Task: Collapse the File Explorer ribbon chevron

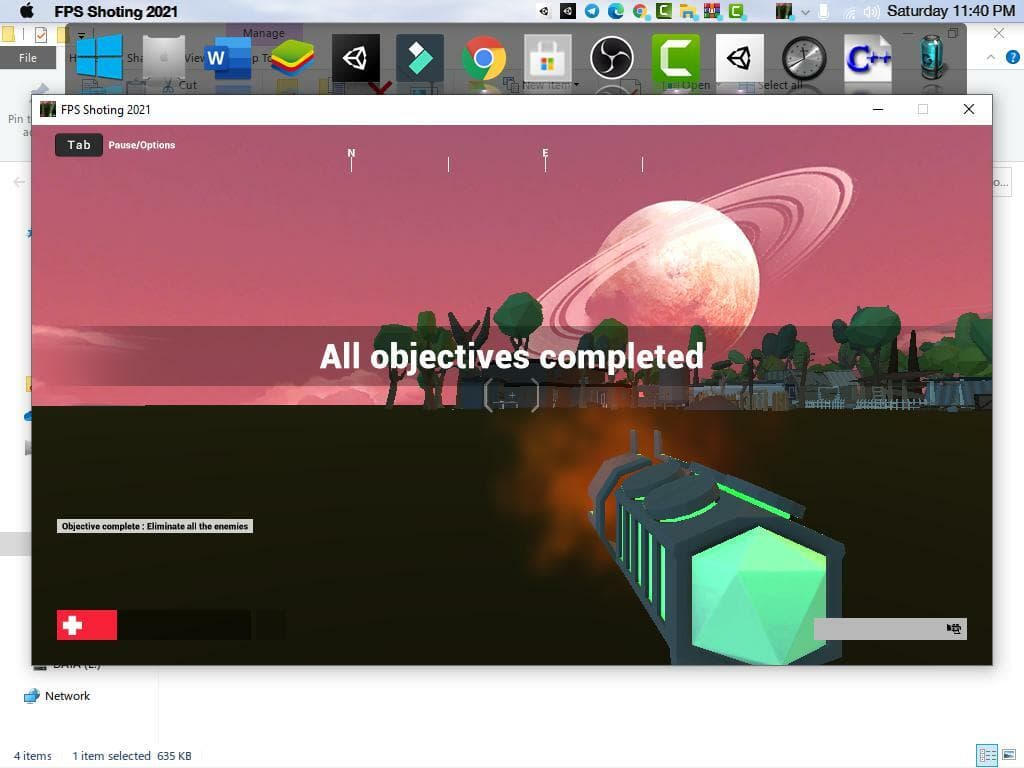Action: (991, 57)
